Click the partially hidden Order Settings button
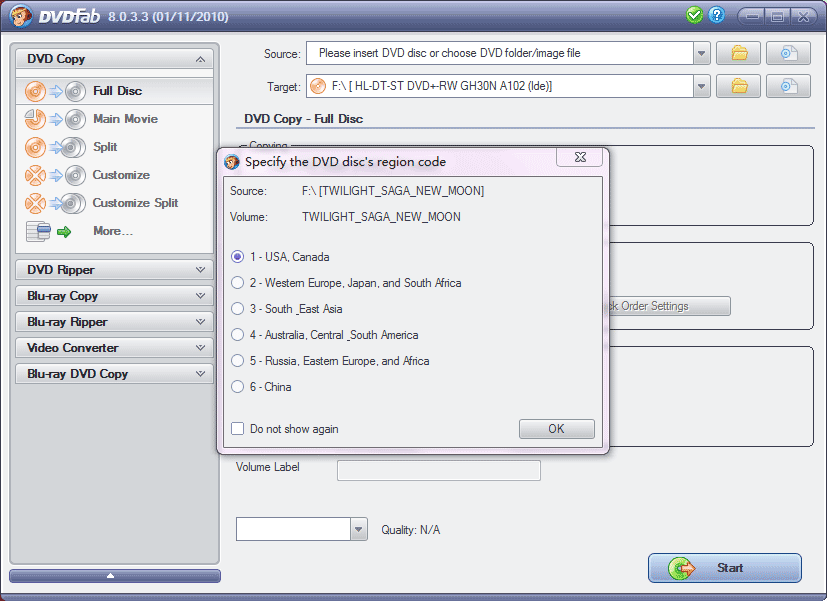Screen dimensions: 827x601 pos(670,306)
